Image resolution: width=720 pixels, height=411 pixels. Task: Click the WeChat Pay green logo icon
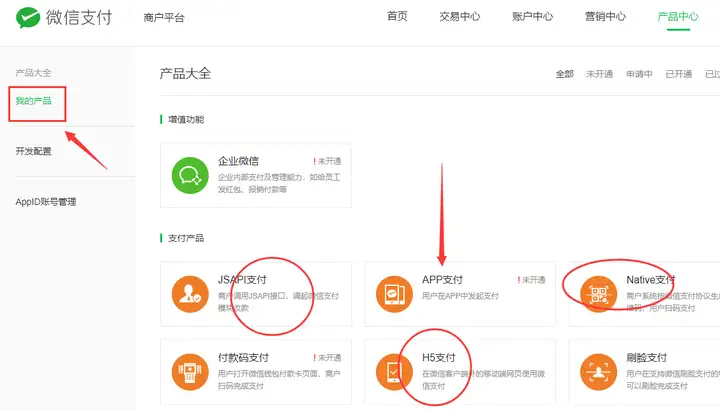tap(28, 17)
